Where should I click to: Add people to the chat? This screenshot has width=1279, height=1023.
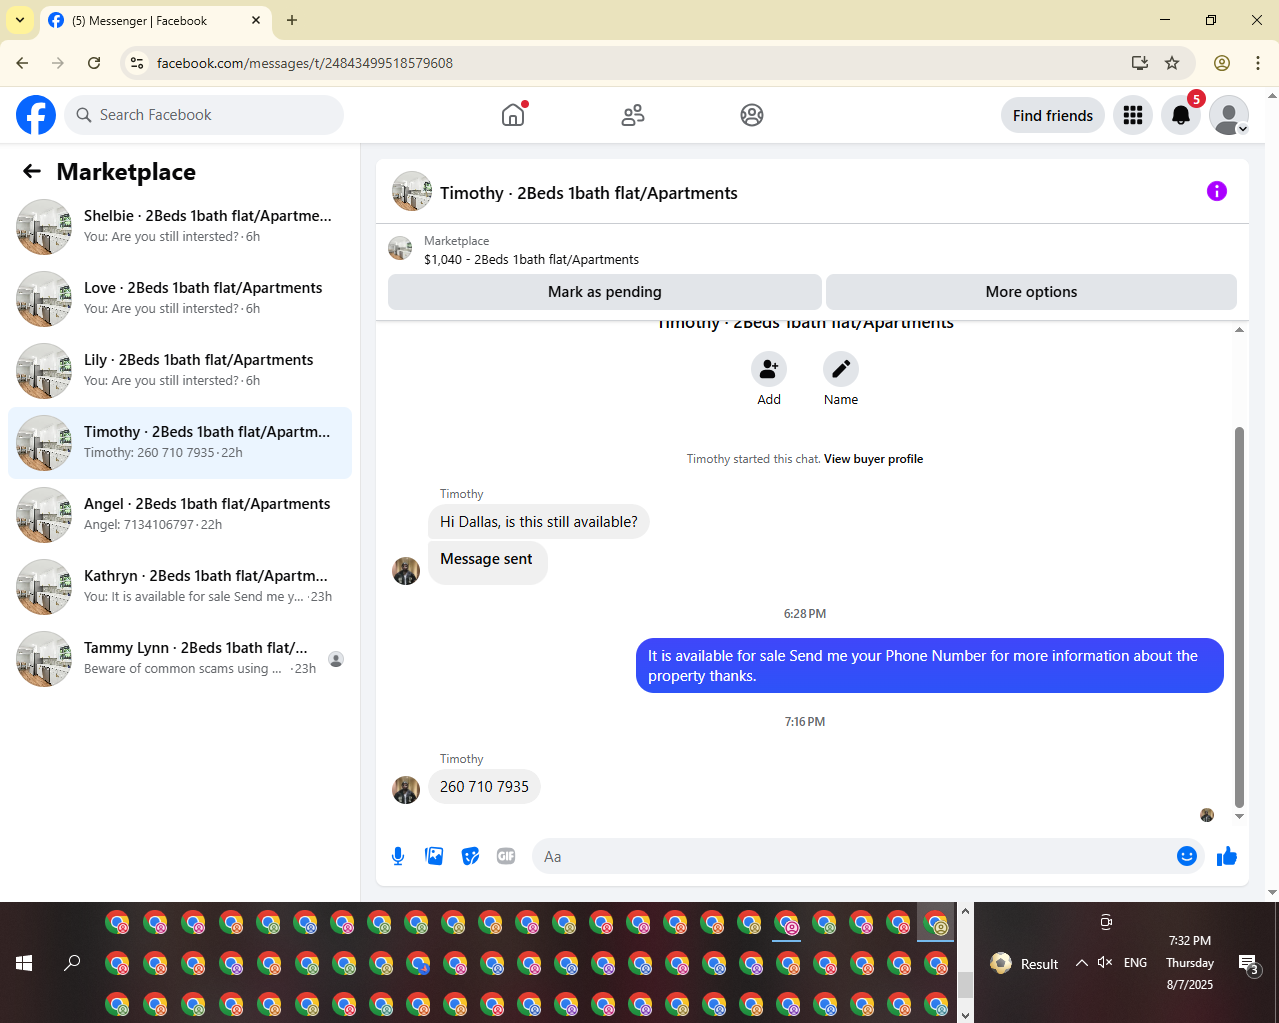pyautogui.click(x=769, y=369)
